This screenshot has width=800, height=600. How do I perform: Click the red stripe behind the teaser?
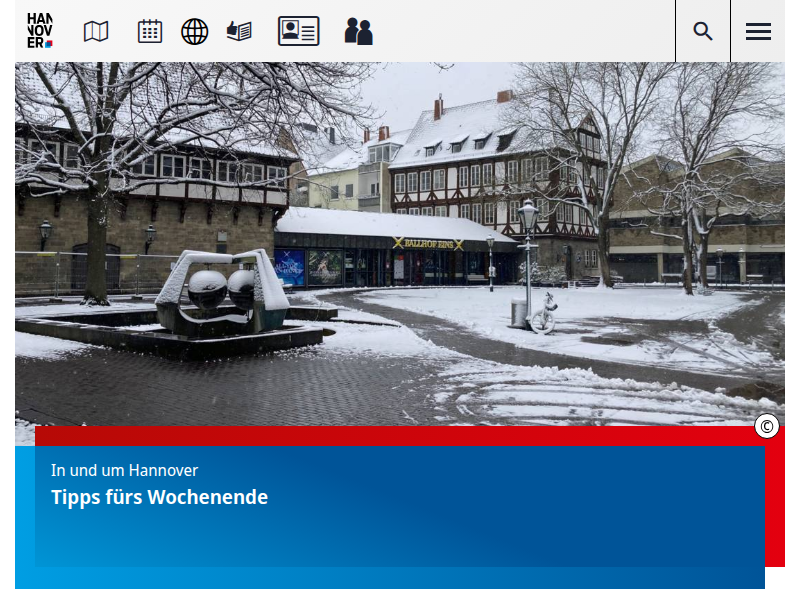(775, 500)
